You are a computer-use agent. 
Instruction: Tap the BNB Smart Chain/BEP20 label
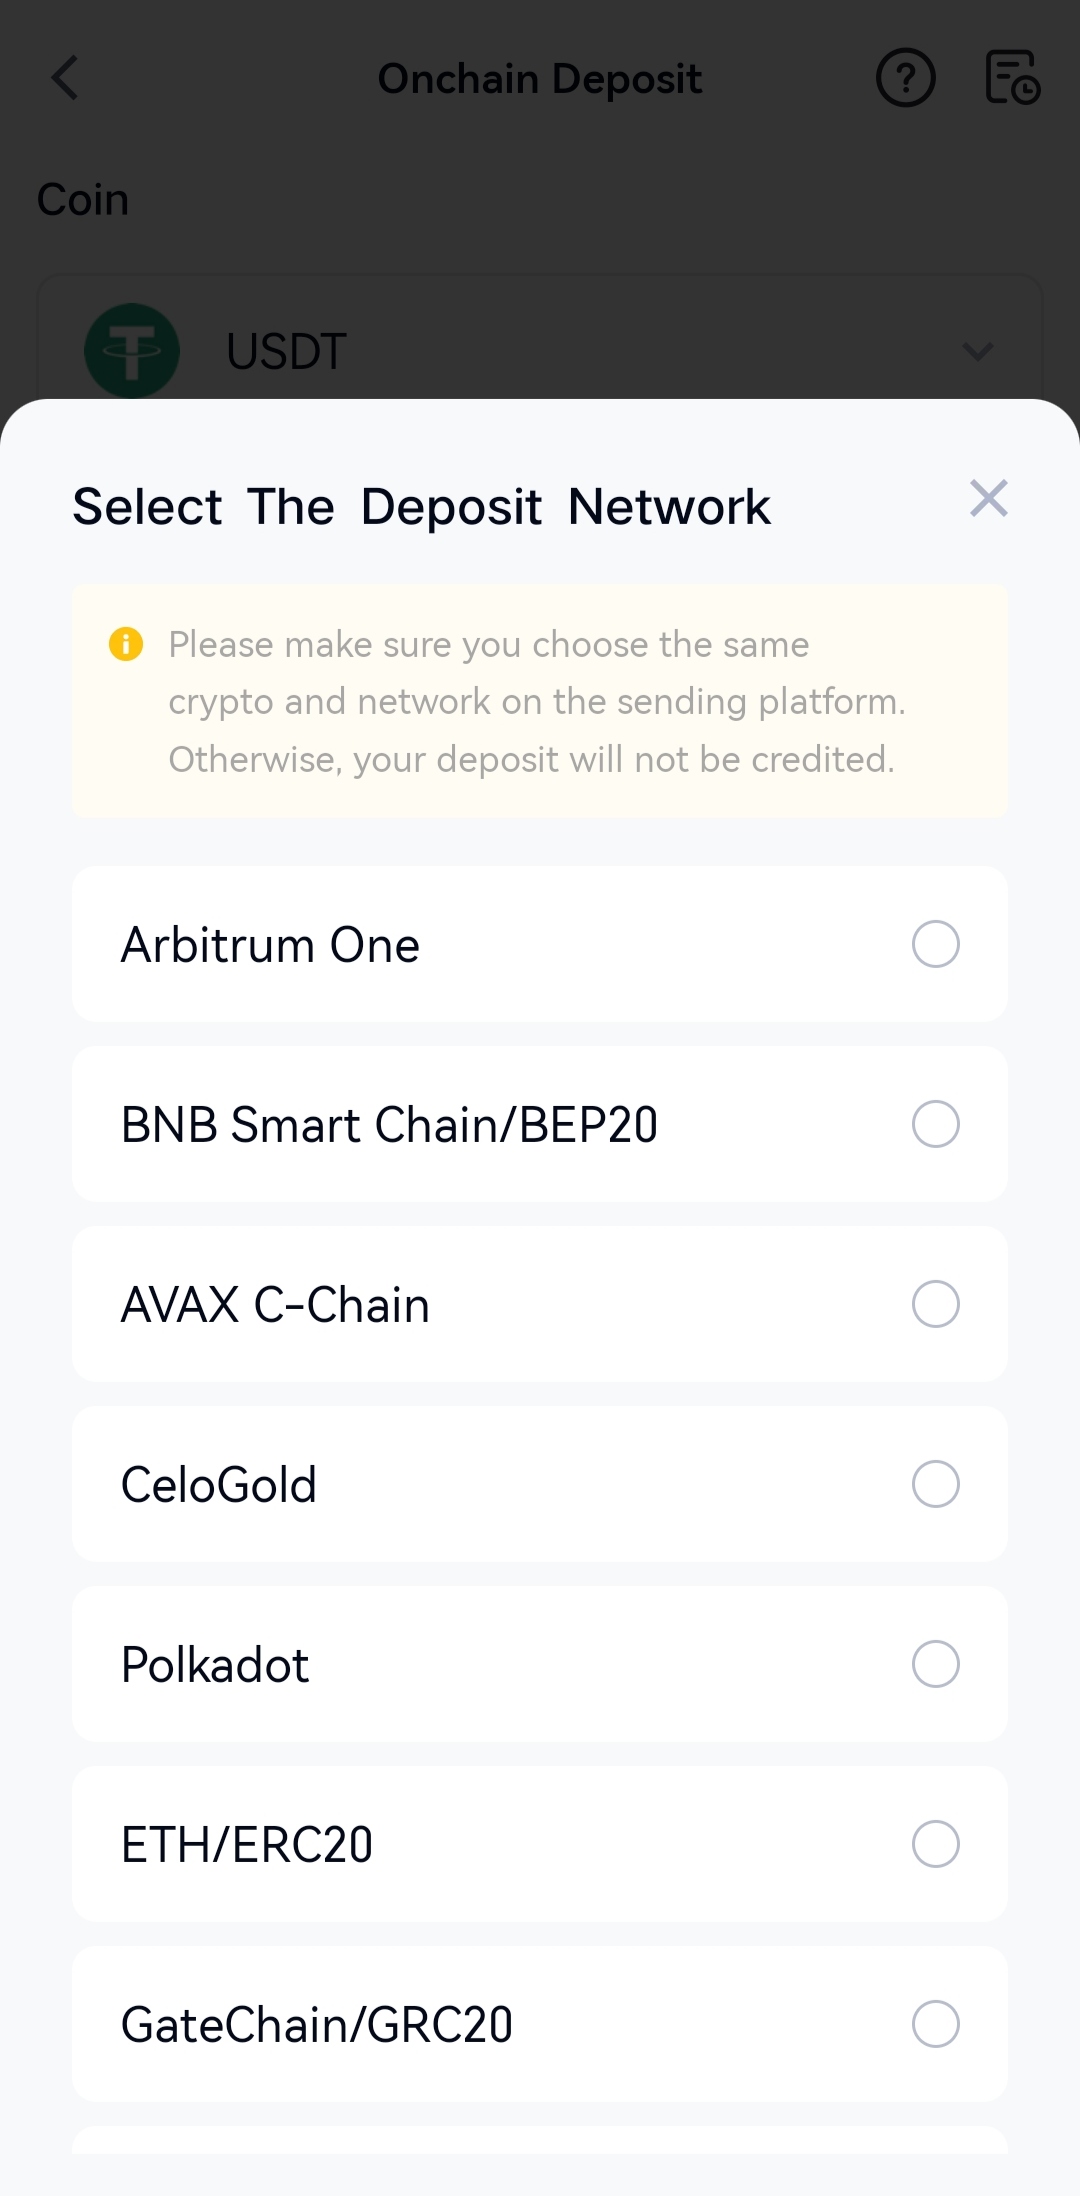tap(389, 1125)
